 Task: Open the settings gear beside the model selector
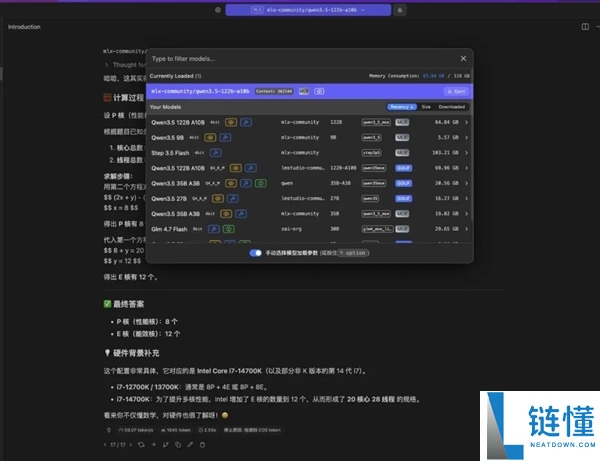(218, 10)
